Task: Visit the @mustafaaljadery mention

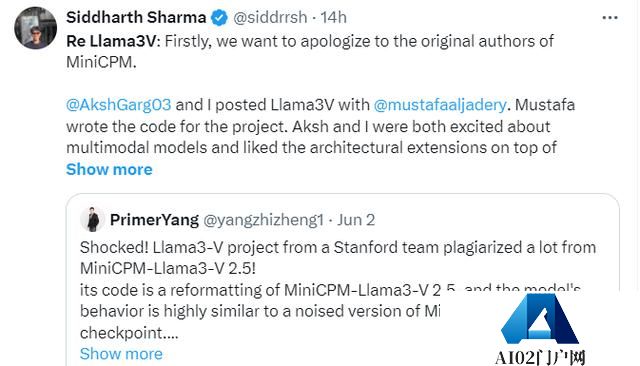Action: (440, 105)
